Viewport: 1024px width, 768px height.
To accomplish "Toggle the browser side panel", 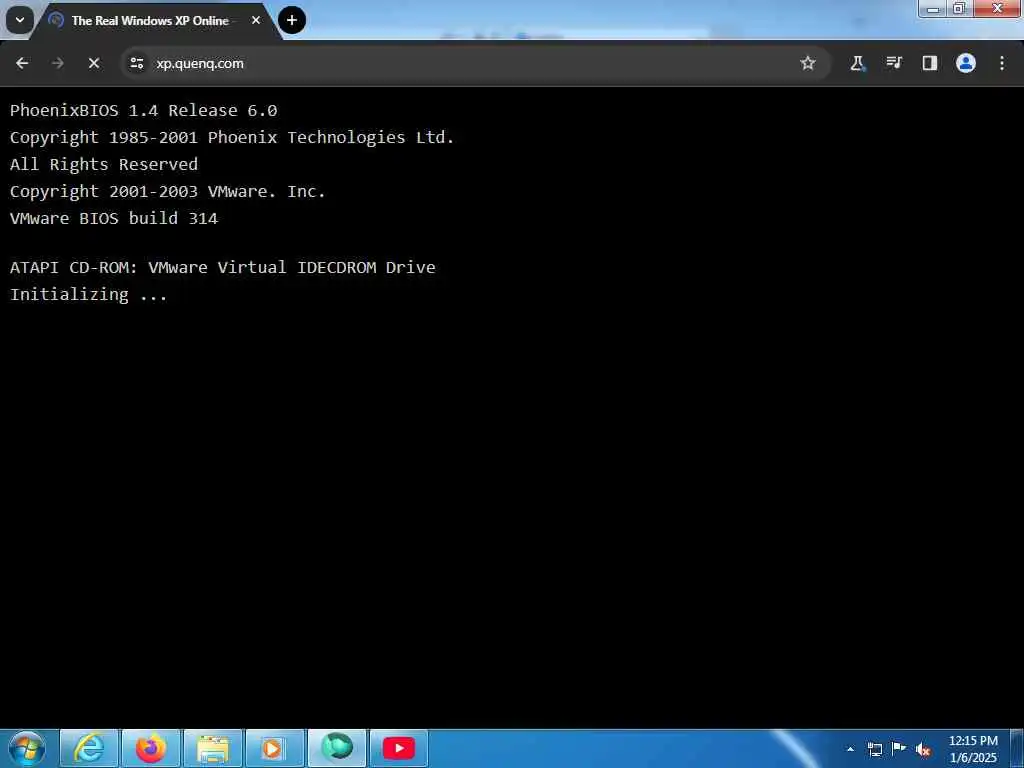I will (x=929, y=63).
